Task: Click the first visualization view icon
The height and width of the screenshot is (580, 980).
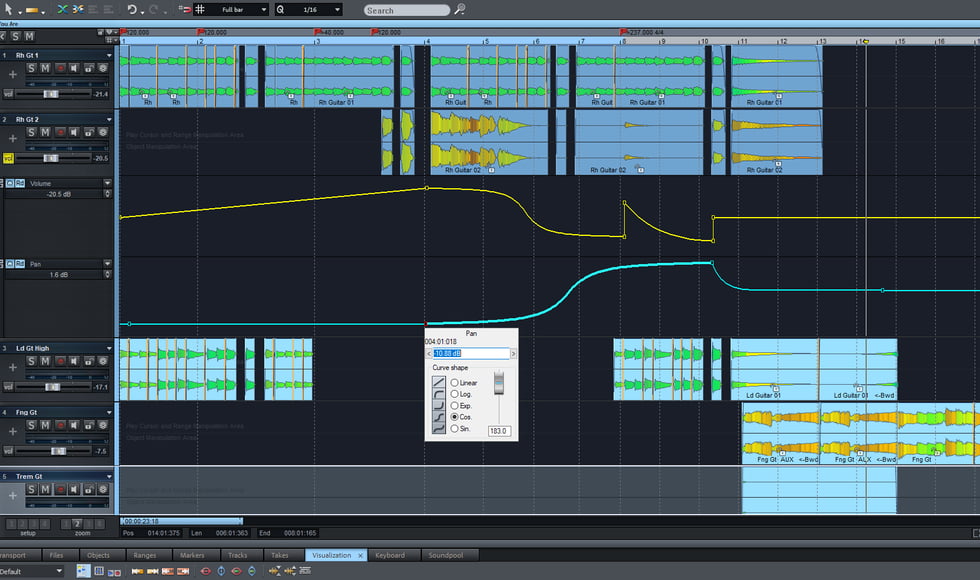Action: pos(83,571)
